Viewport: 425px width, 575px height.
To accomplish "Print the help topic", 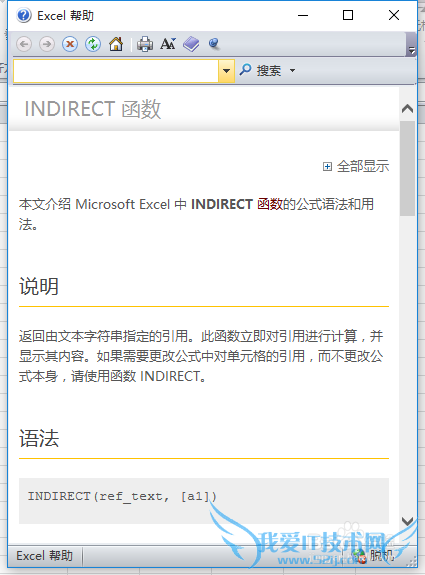I will click(145, 44).
